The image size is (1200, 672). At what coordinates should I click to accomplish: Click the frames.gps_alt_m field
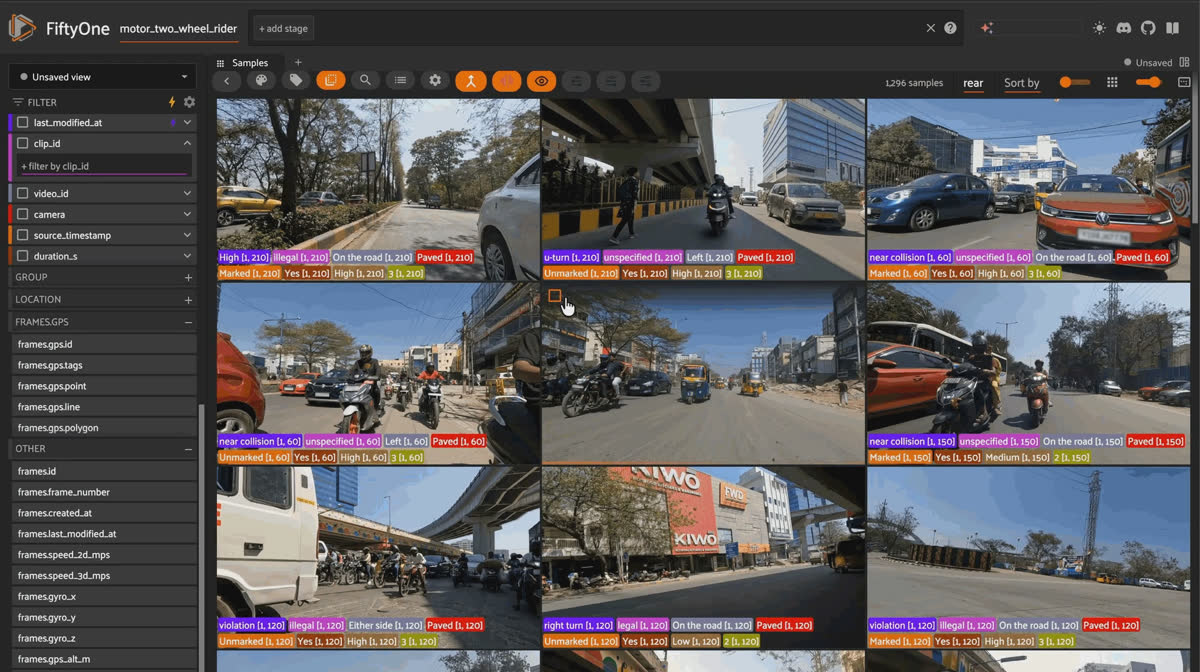coord(105,660)
